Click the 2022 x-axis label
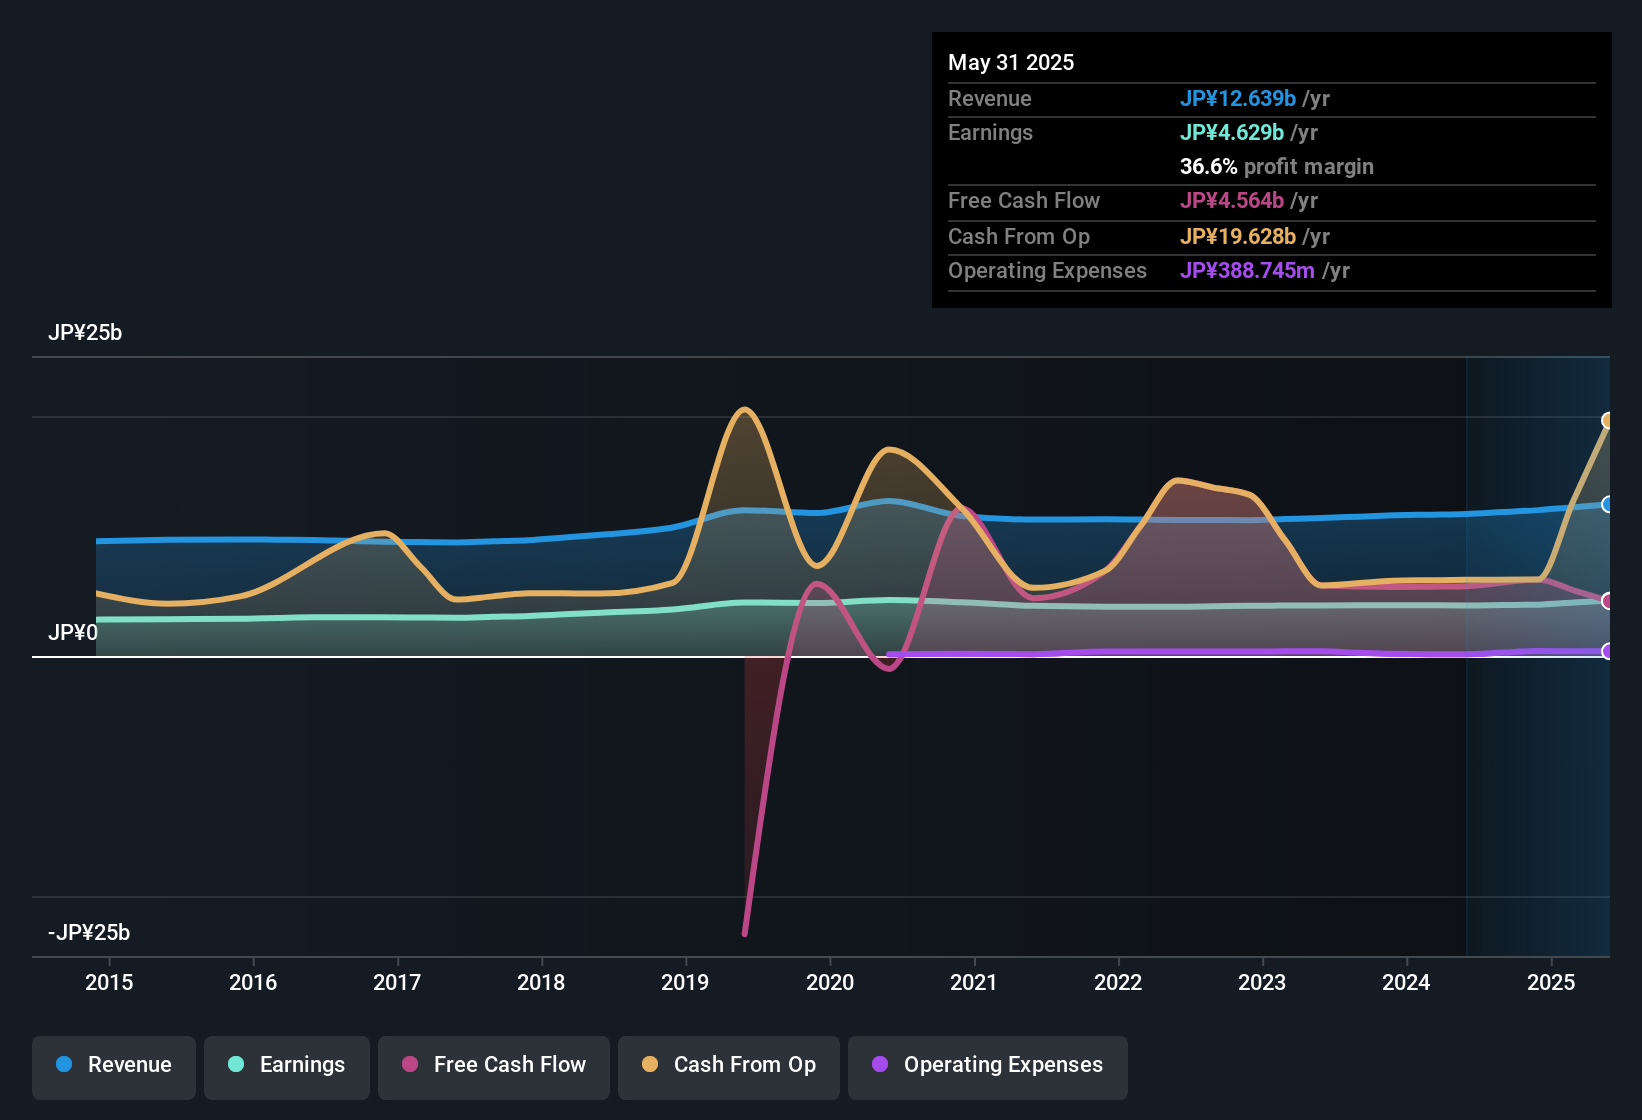The width and height of the screenshot is (1642, 1120). (x=1118, y=982)
